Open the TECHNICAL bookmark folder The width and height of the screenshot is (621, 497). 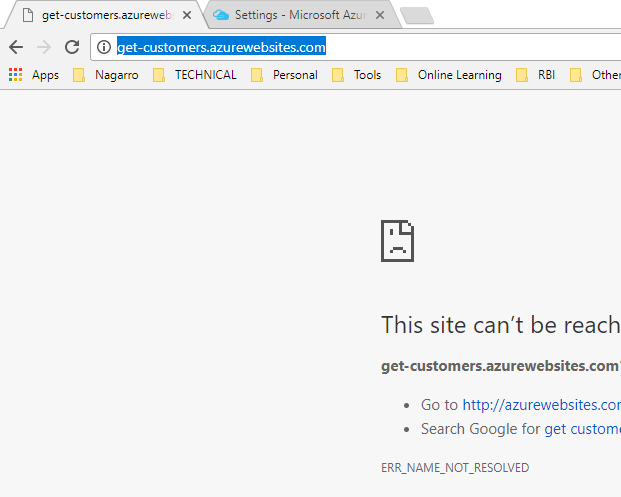click(x=194, y=75)
